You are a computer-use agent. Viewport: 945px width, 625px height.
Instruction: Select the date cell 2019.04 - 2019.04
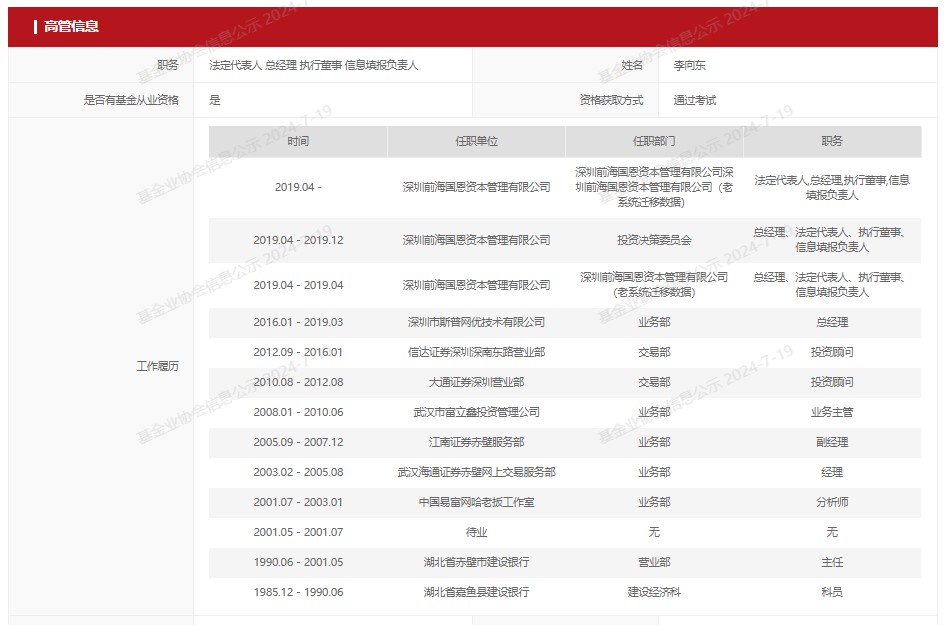[298, 285]
